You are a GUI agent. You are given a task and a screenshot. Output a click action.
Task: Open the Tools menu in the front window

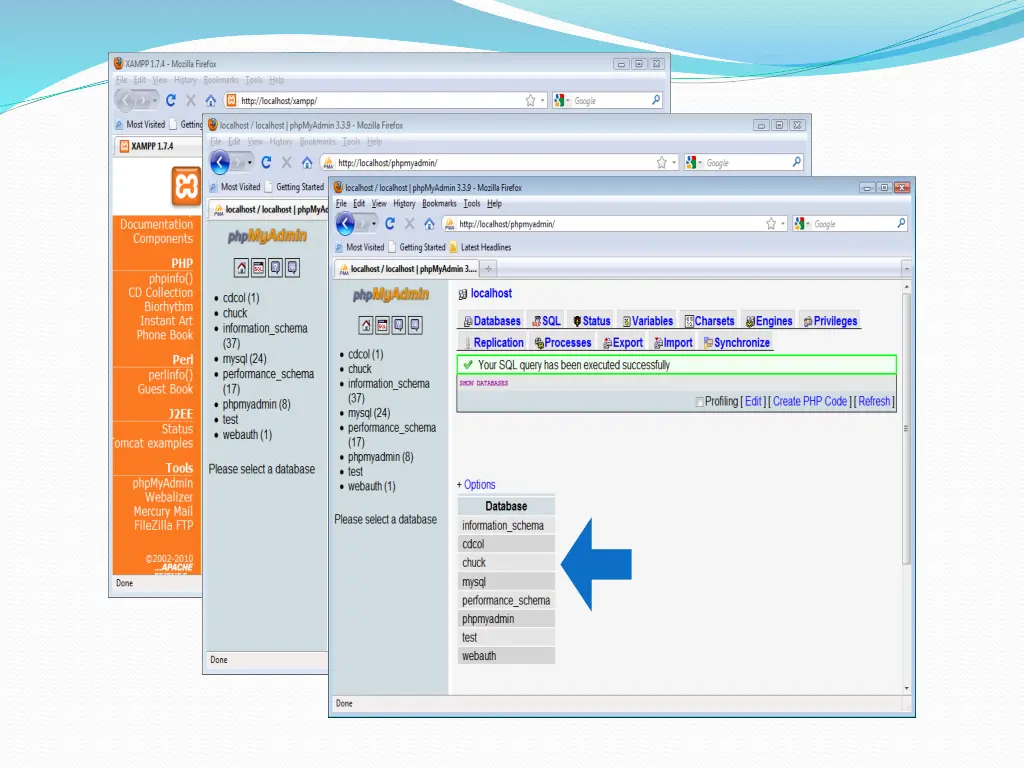472,204
